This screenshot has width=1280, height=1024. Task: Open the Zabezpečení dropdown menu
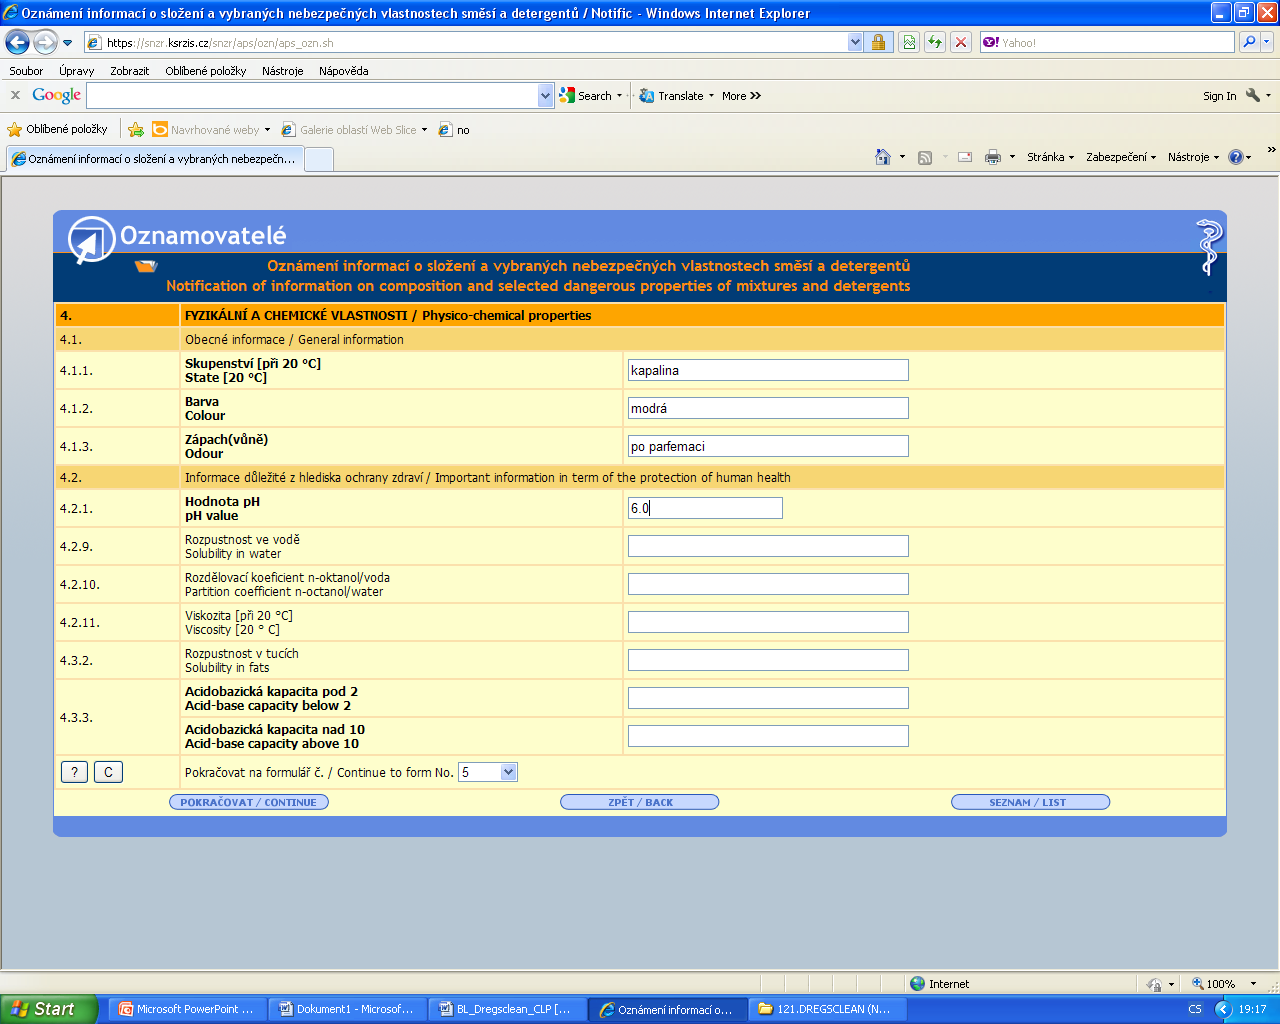1121,157
